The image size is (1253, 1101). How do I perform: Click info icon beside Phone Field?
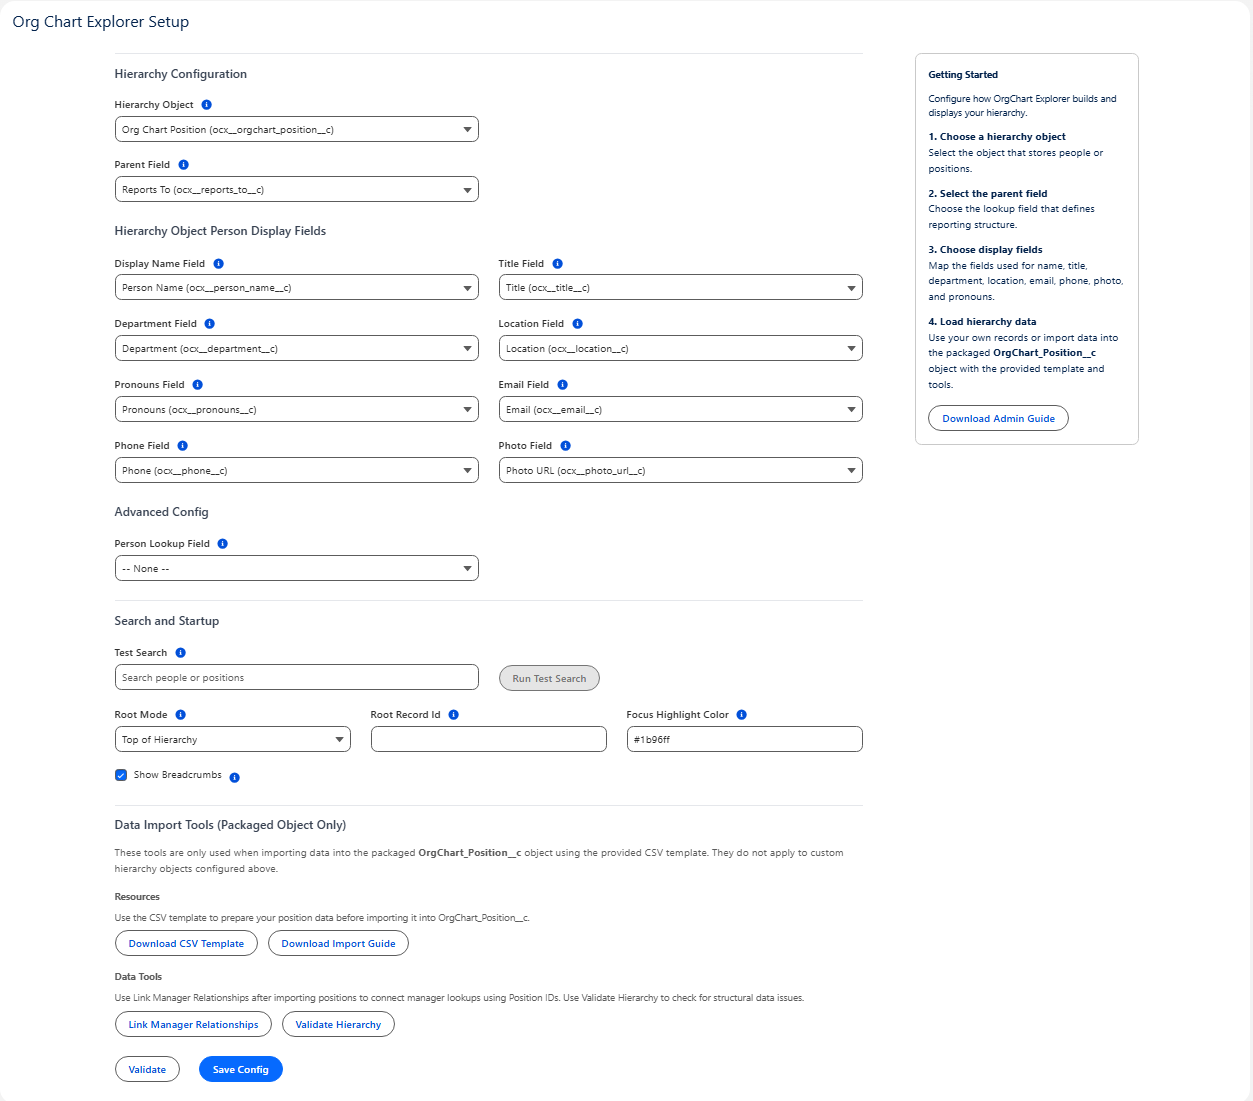click(183, 446)
